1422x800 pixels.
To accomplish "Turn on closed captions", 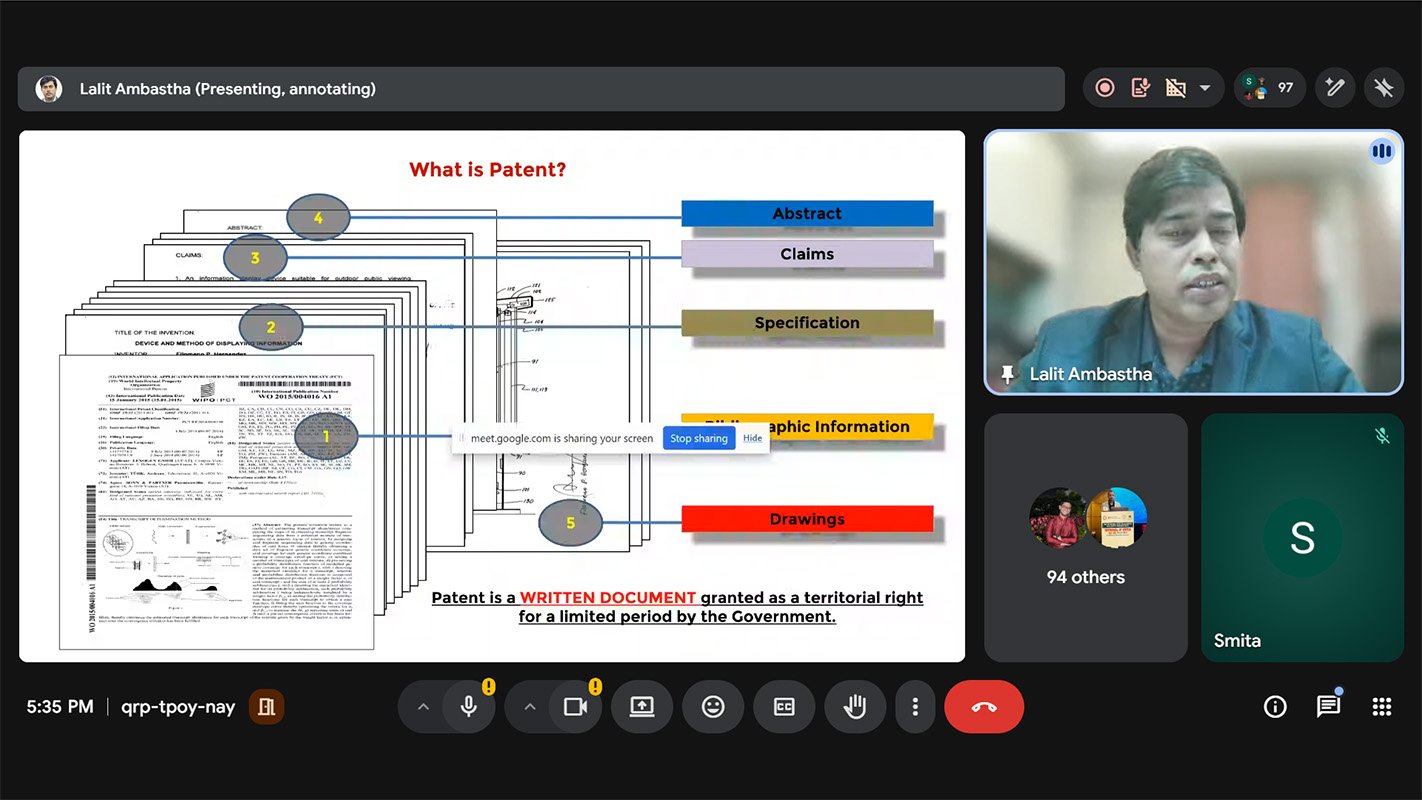I will tap(784, 707).
